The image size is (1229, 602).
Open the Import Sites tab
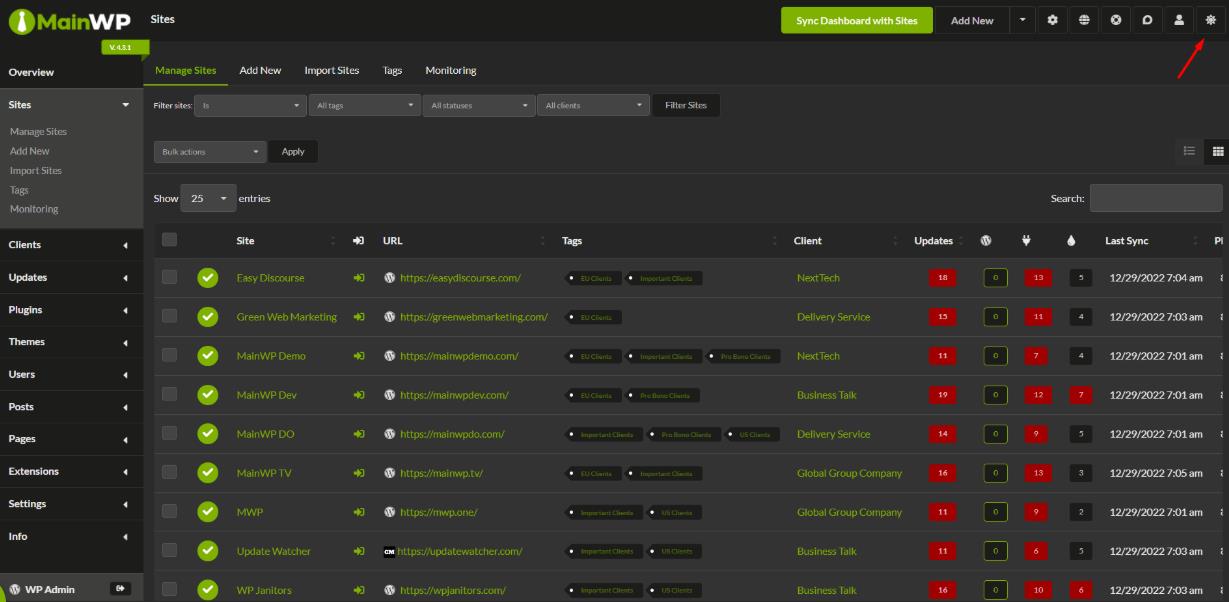[331, 71]
